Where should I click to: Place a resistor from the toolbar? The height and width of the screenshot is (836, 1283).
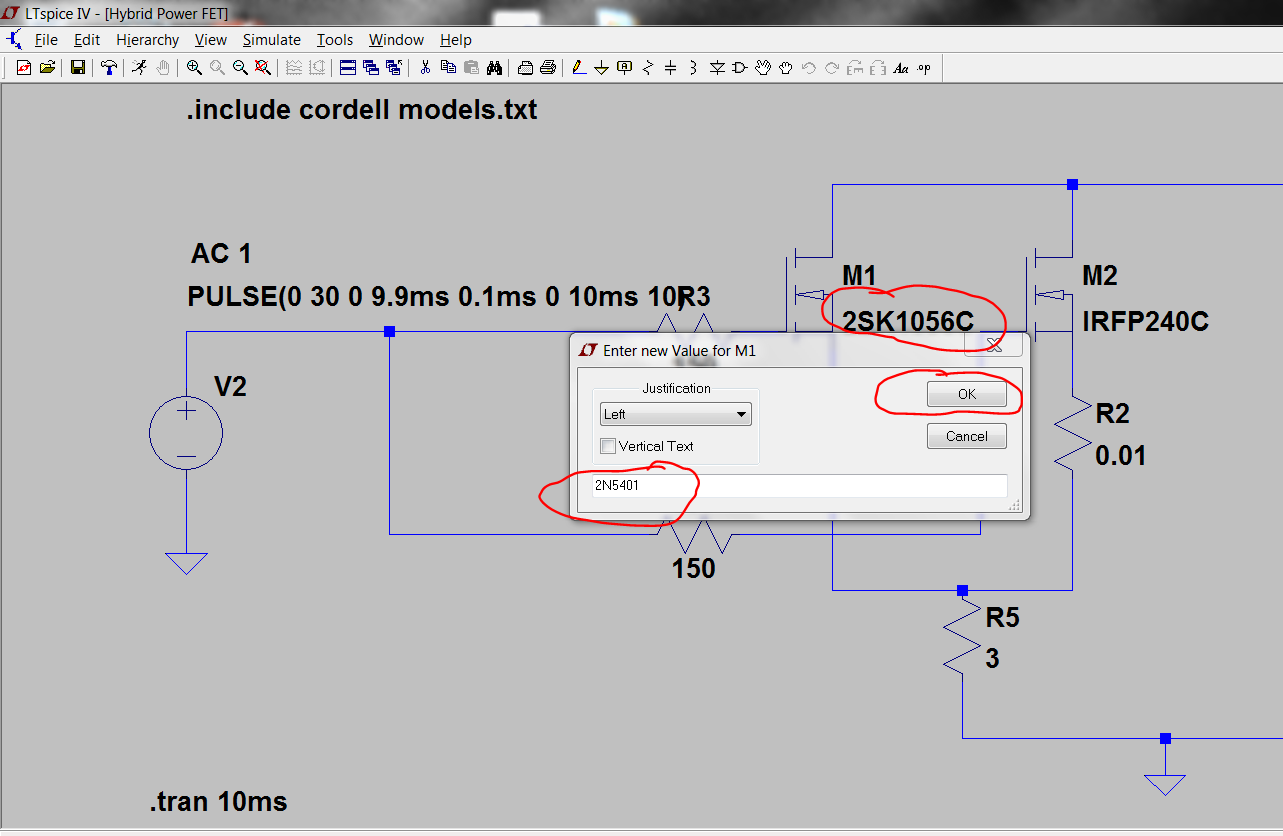click(647, 68)
